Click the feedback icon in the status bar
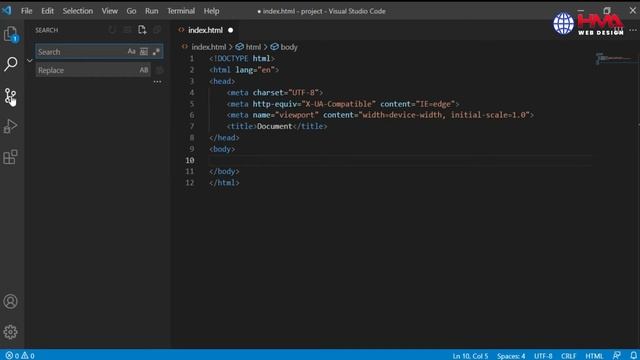The height and width of the screenshot is (360, 640). [x=617, y=356]
